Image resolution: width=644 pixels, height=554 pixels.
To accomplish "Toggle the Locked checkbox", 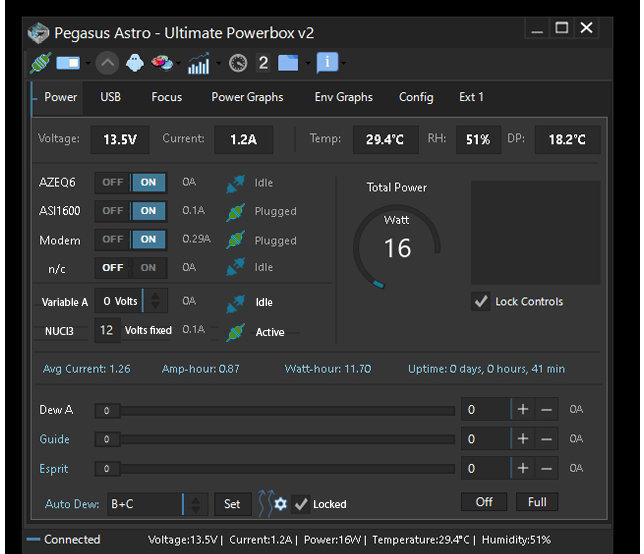I will [x=301, y=504].
